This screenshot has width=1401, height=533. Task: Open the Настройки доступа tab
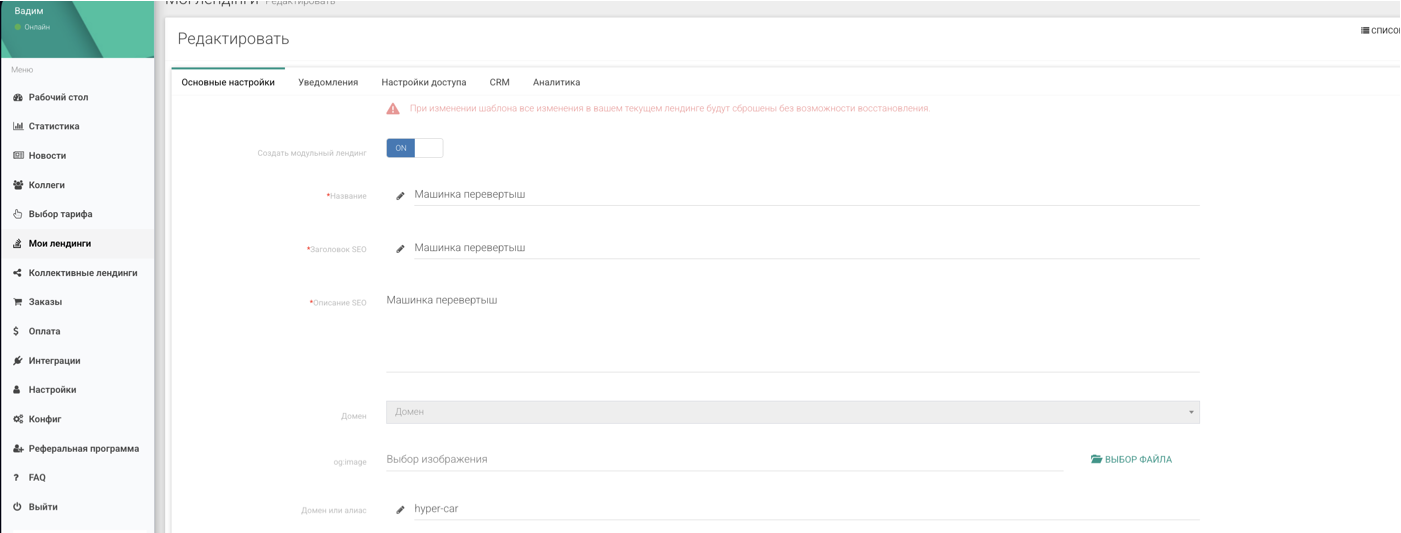point(423,83)
